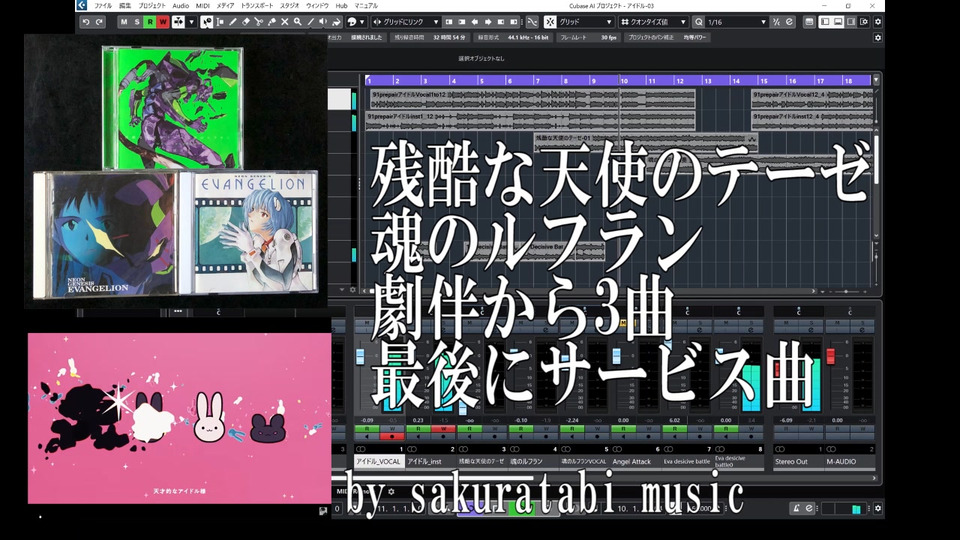Open the Audio menu

point(181,6)
